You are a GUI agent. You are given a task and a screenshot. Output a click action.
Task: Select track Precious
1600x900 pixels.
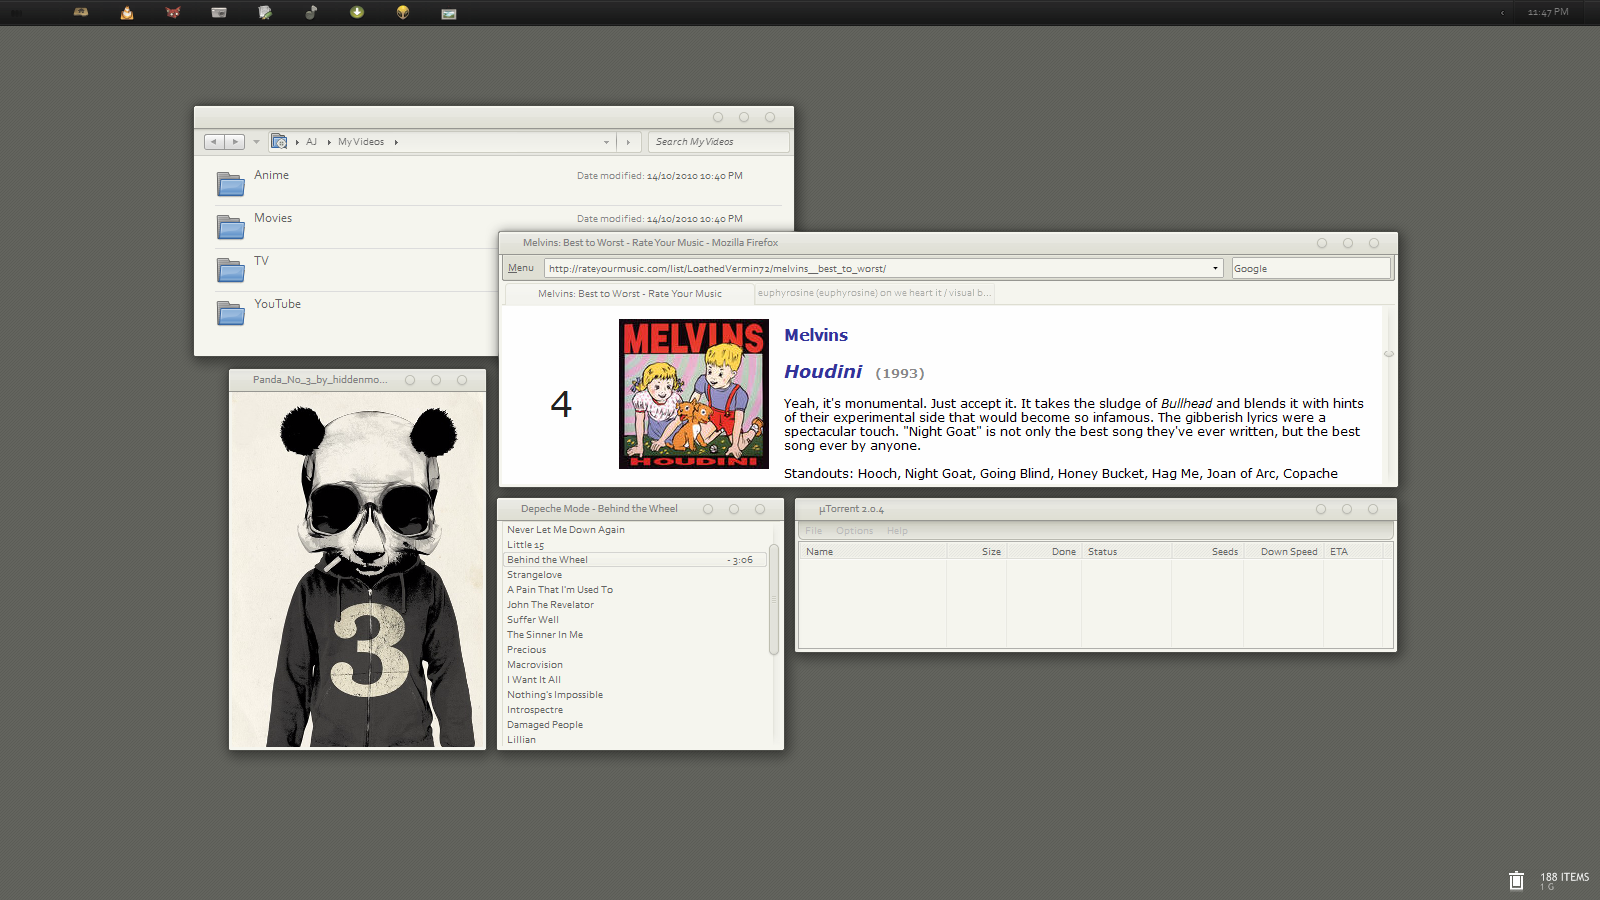click(x=526, y=650)
